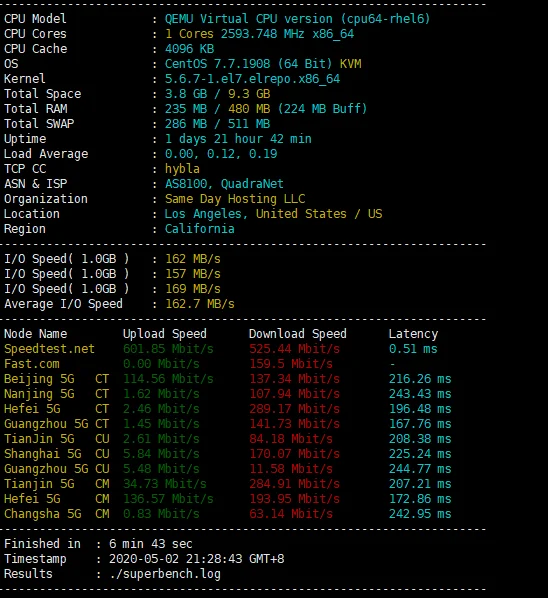548x598 pixels.
Task: Click Hefei 5G CT download 289.17 Mbit/s
Action: point(294,409)
